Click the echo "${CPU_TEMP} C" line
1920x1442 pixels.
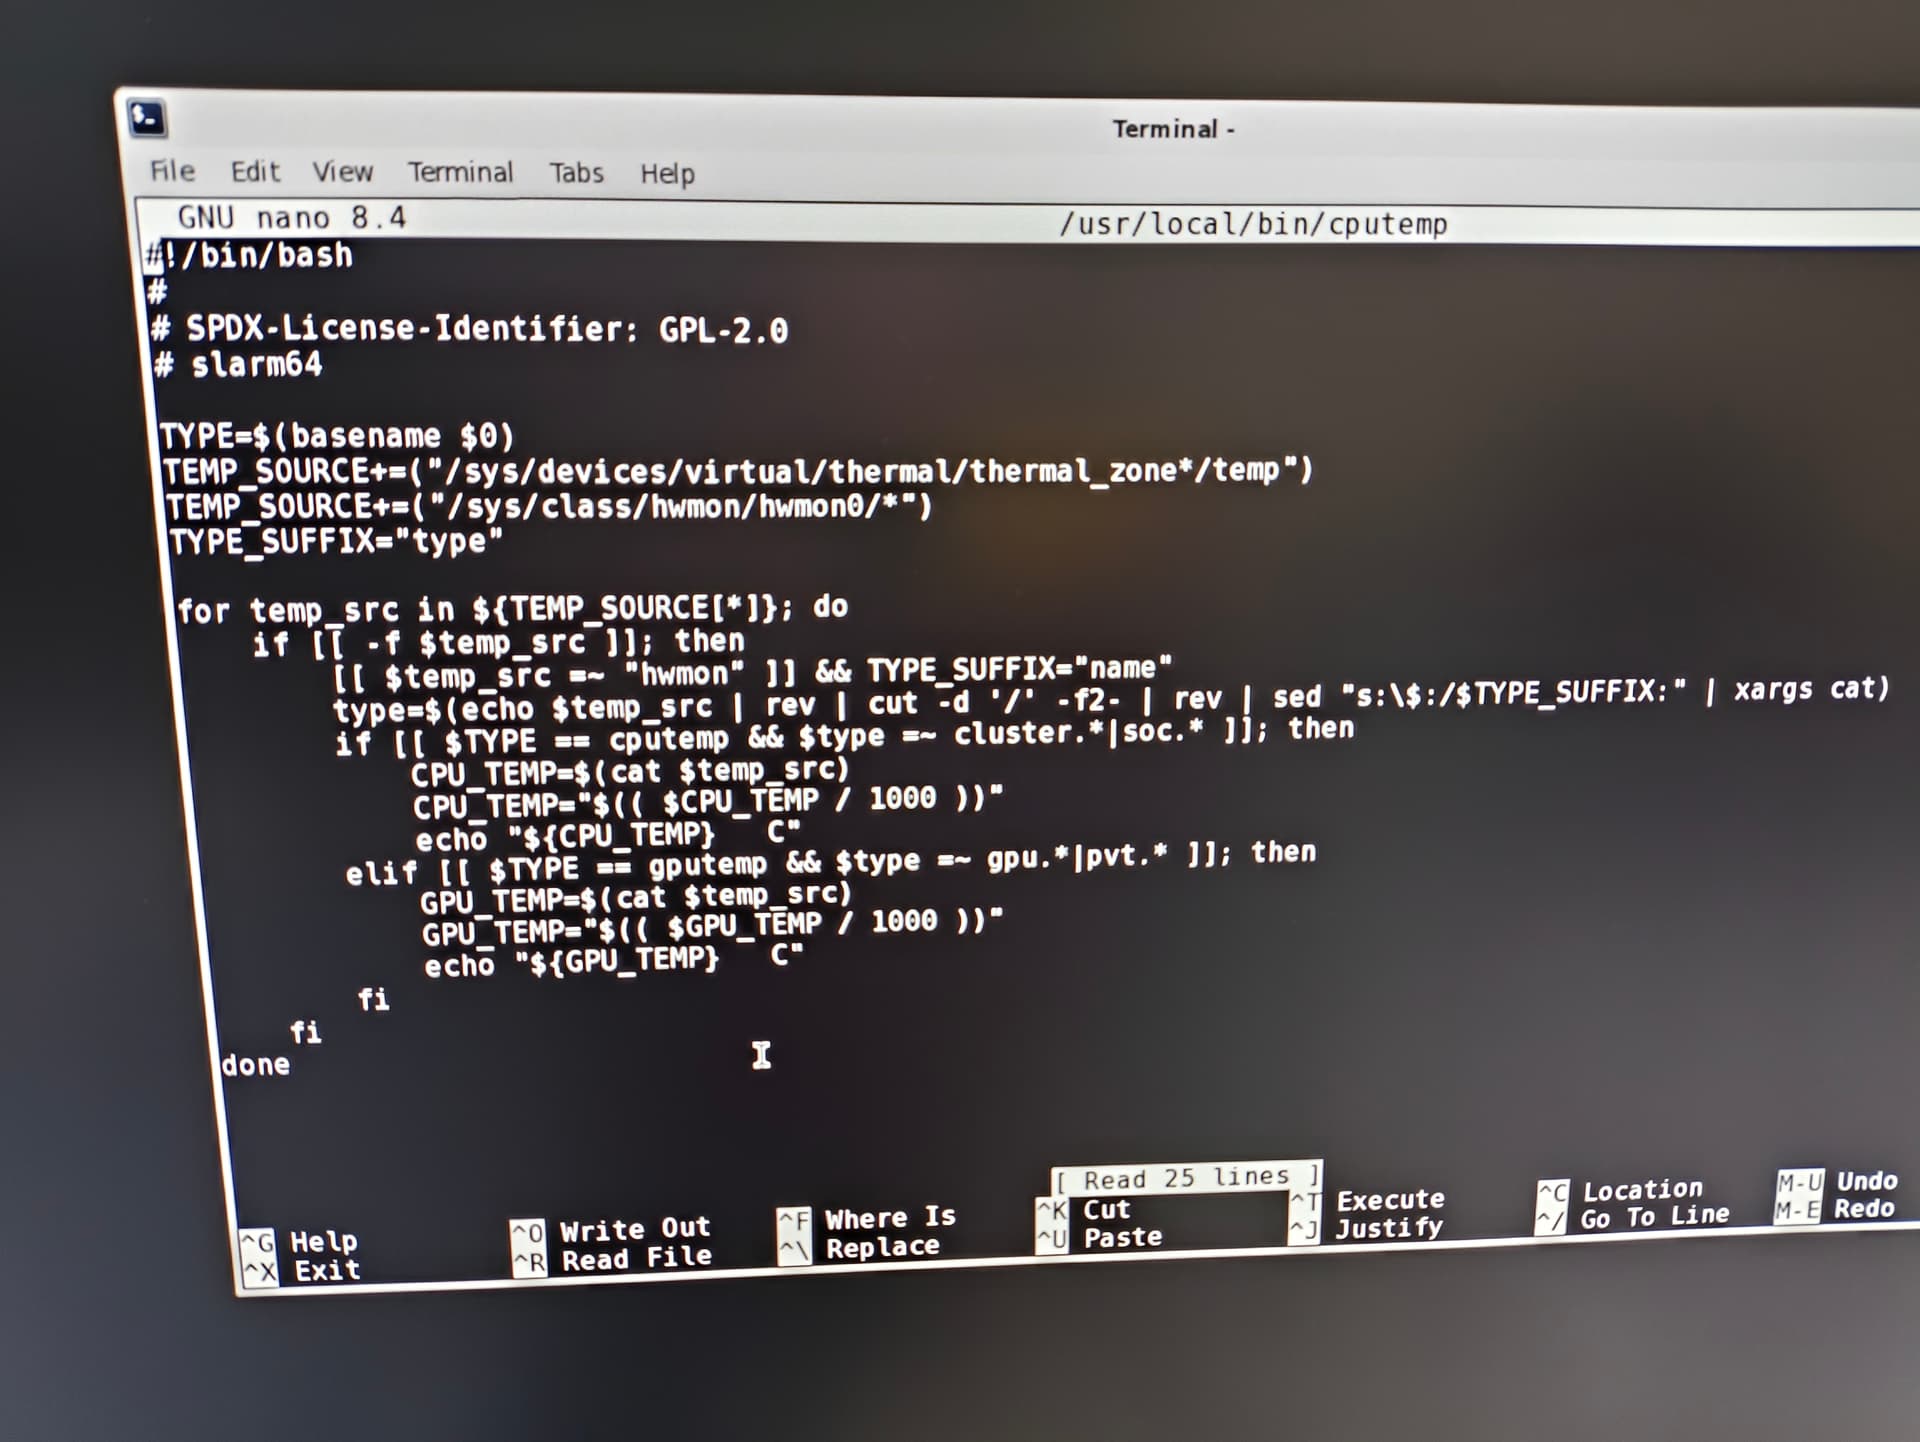608,836
